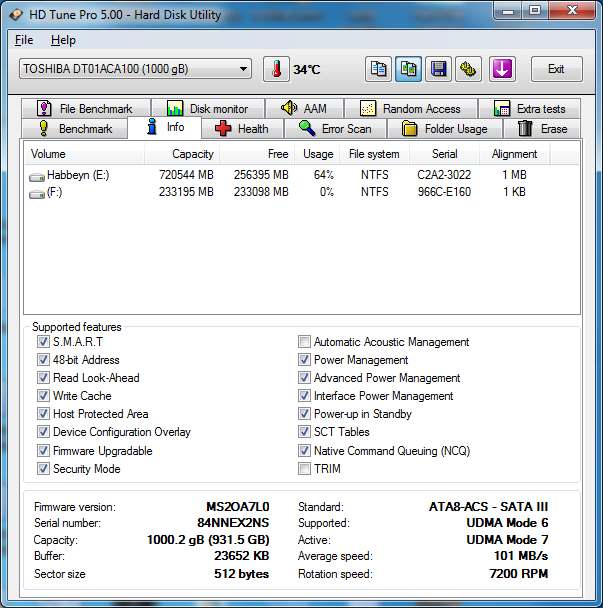Image resolution: width=603 pixels, height=608 pixels.
Task: Open the options gear icon
Action: [467, 69]
